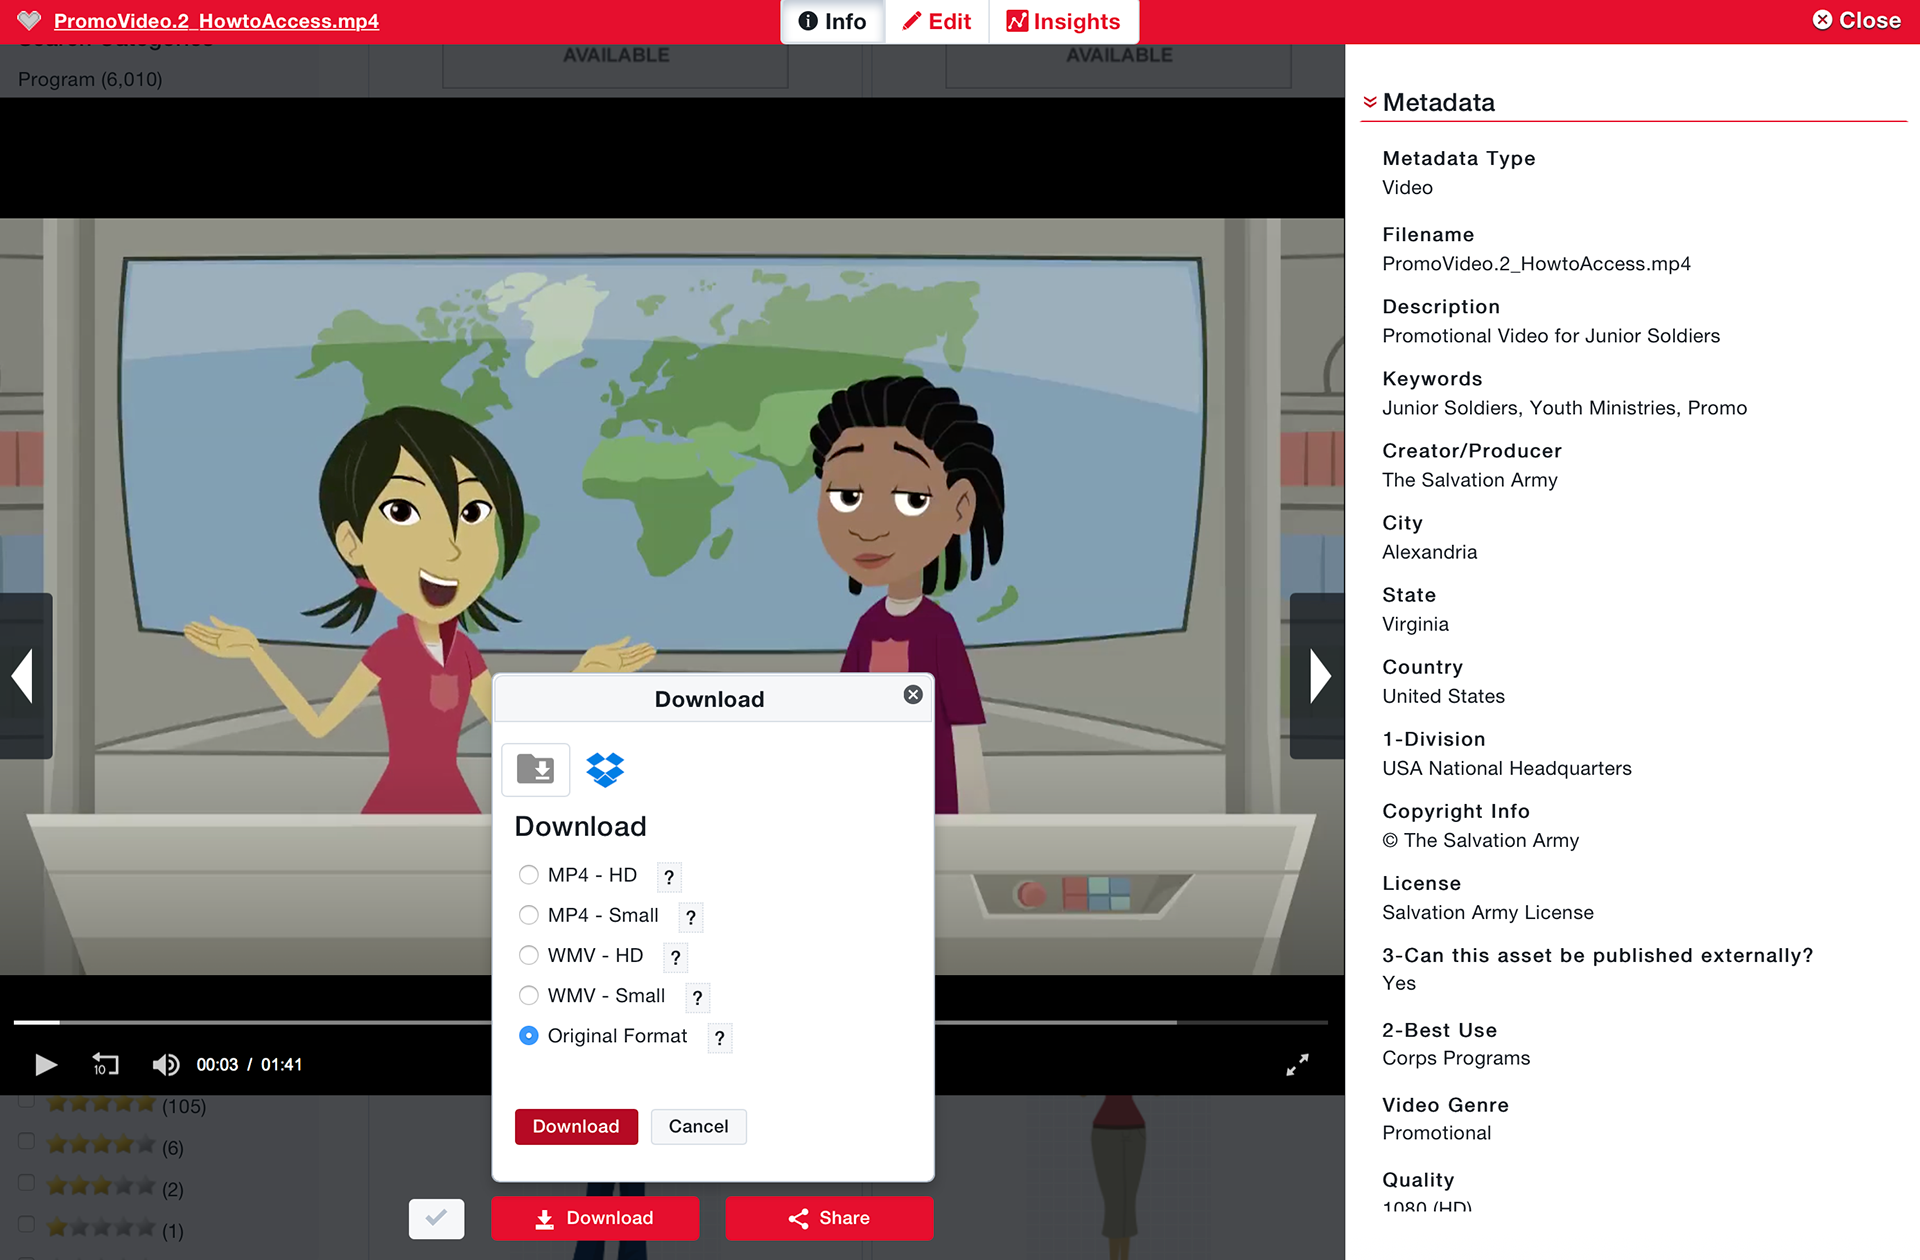Toggle the asset selection checkmark
This screenshot has height=1260, width=1920.
point(437,1218)
